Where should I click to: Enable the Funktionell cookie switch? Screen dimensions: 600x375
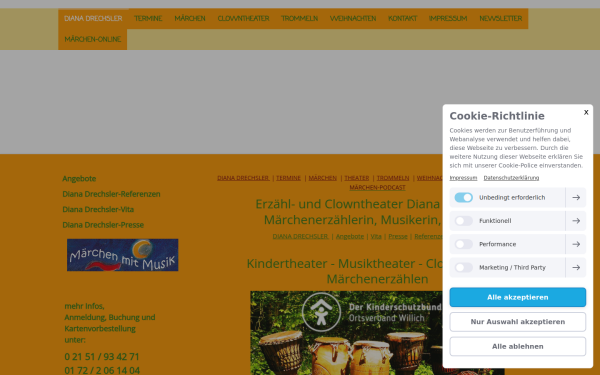point(463,221)
